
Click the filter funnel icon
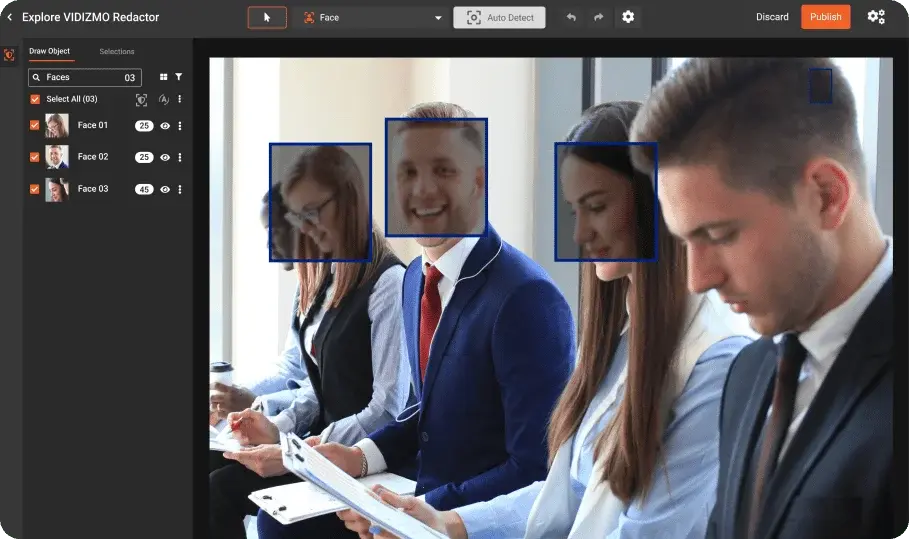[179, 77]
